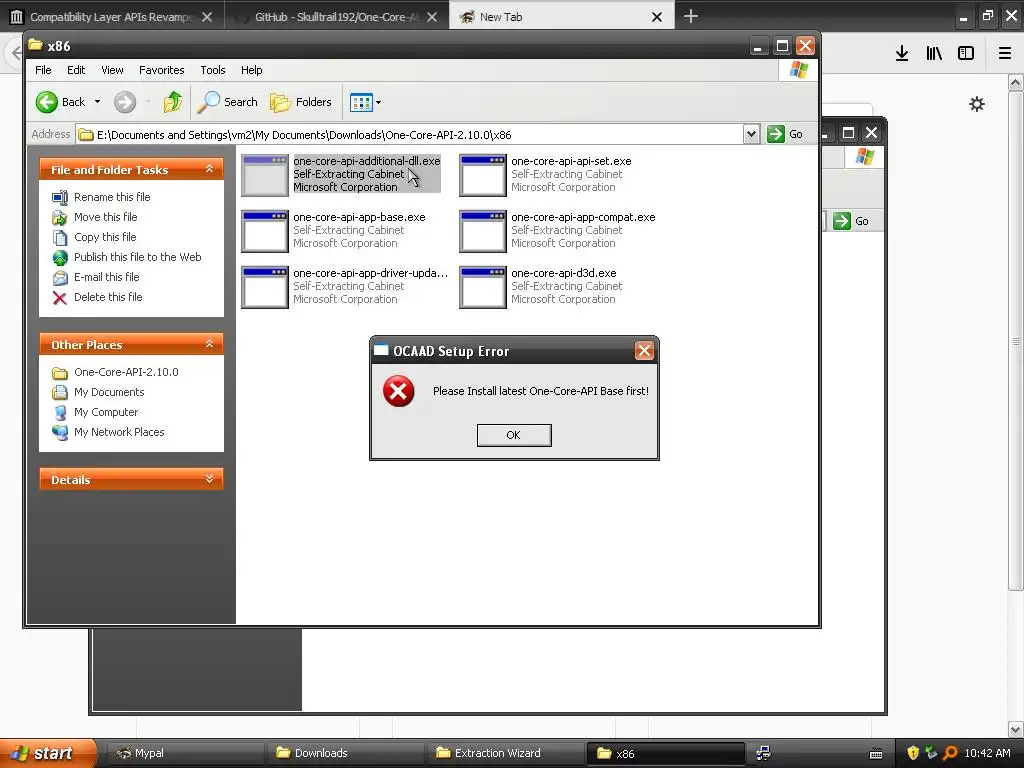Open the View menu
This screenshot has width=1024, height=768.
[112, 70]
